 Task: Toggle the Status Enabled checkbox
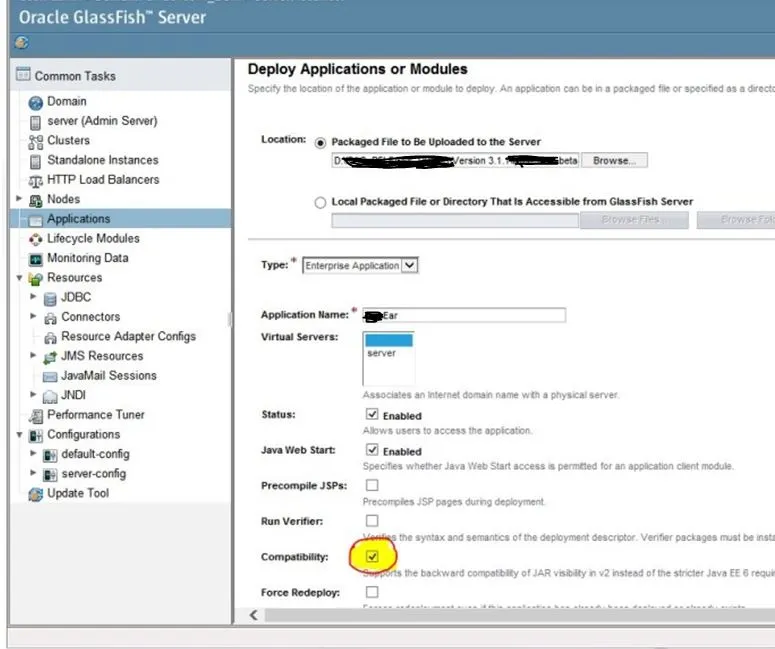372,414
